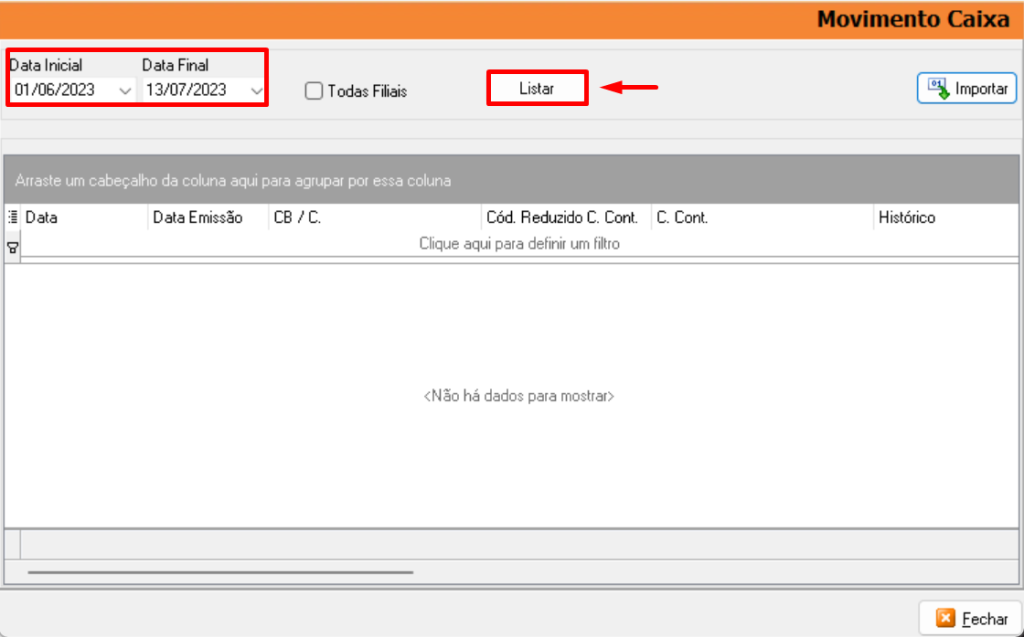Click the Importar button

[x=967, y=88]
